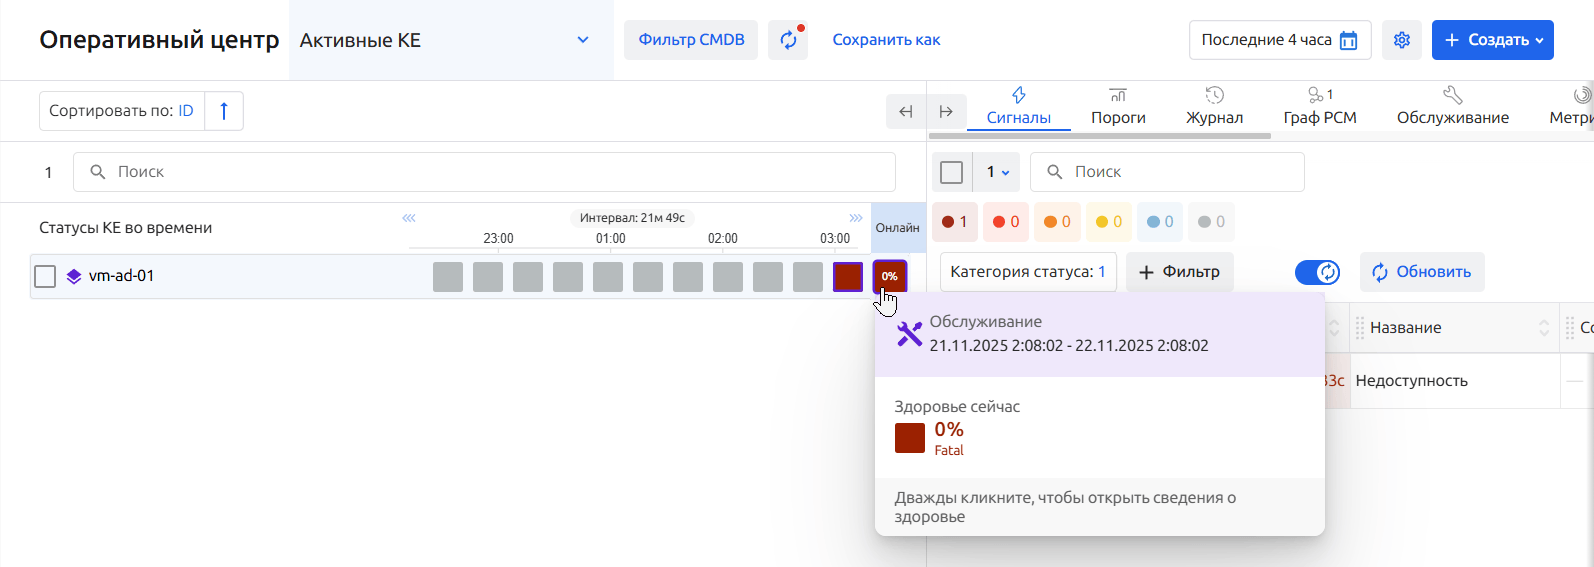Click the Фильтр CMDB button

tap(691, 40)
